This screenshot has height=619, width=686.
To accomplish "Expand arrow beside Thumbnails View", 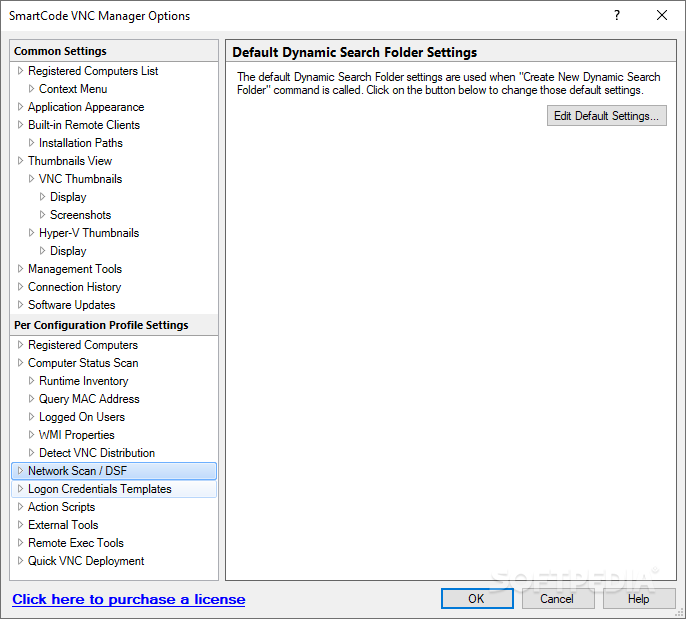I will (x=20, y=160).
